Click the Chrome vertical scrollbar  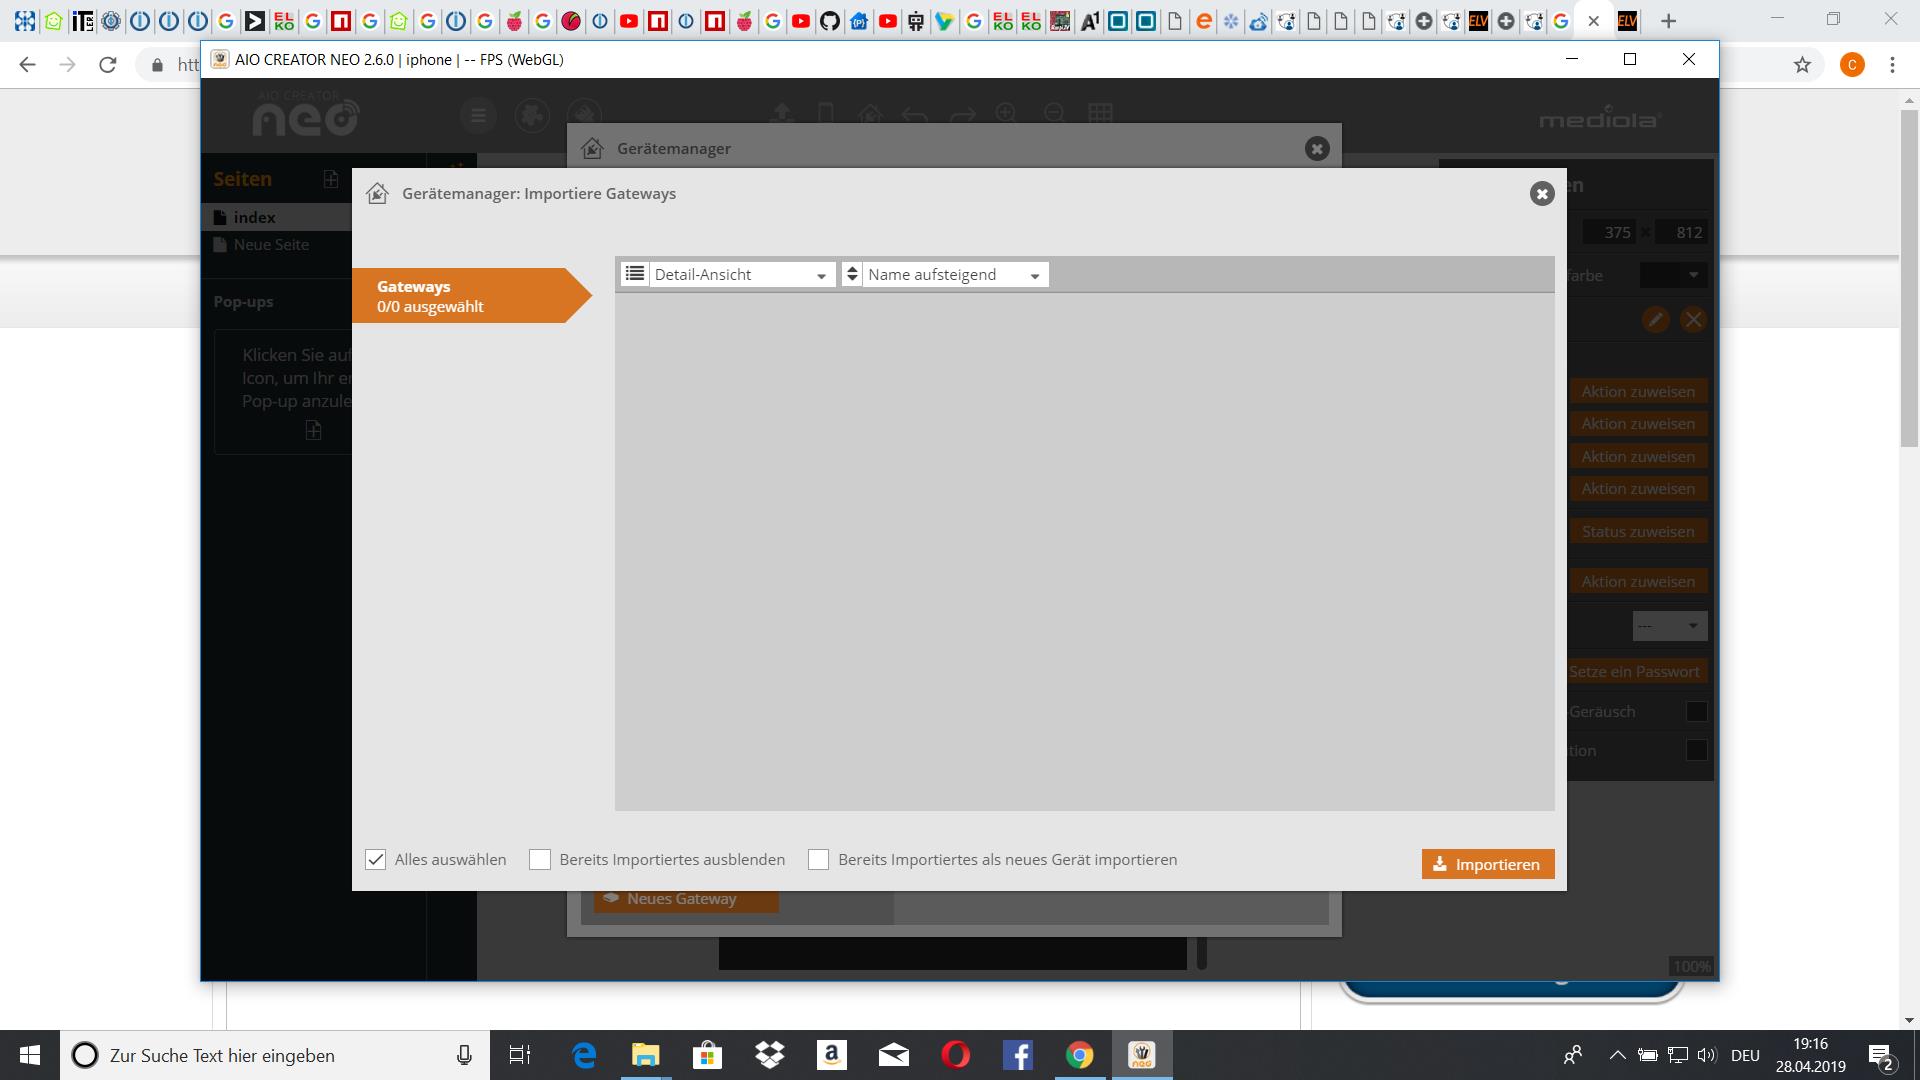1910,278
